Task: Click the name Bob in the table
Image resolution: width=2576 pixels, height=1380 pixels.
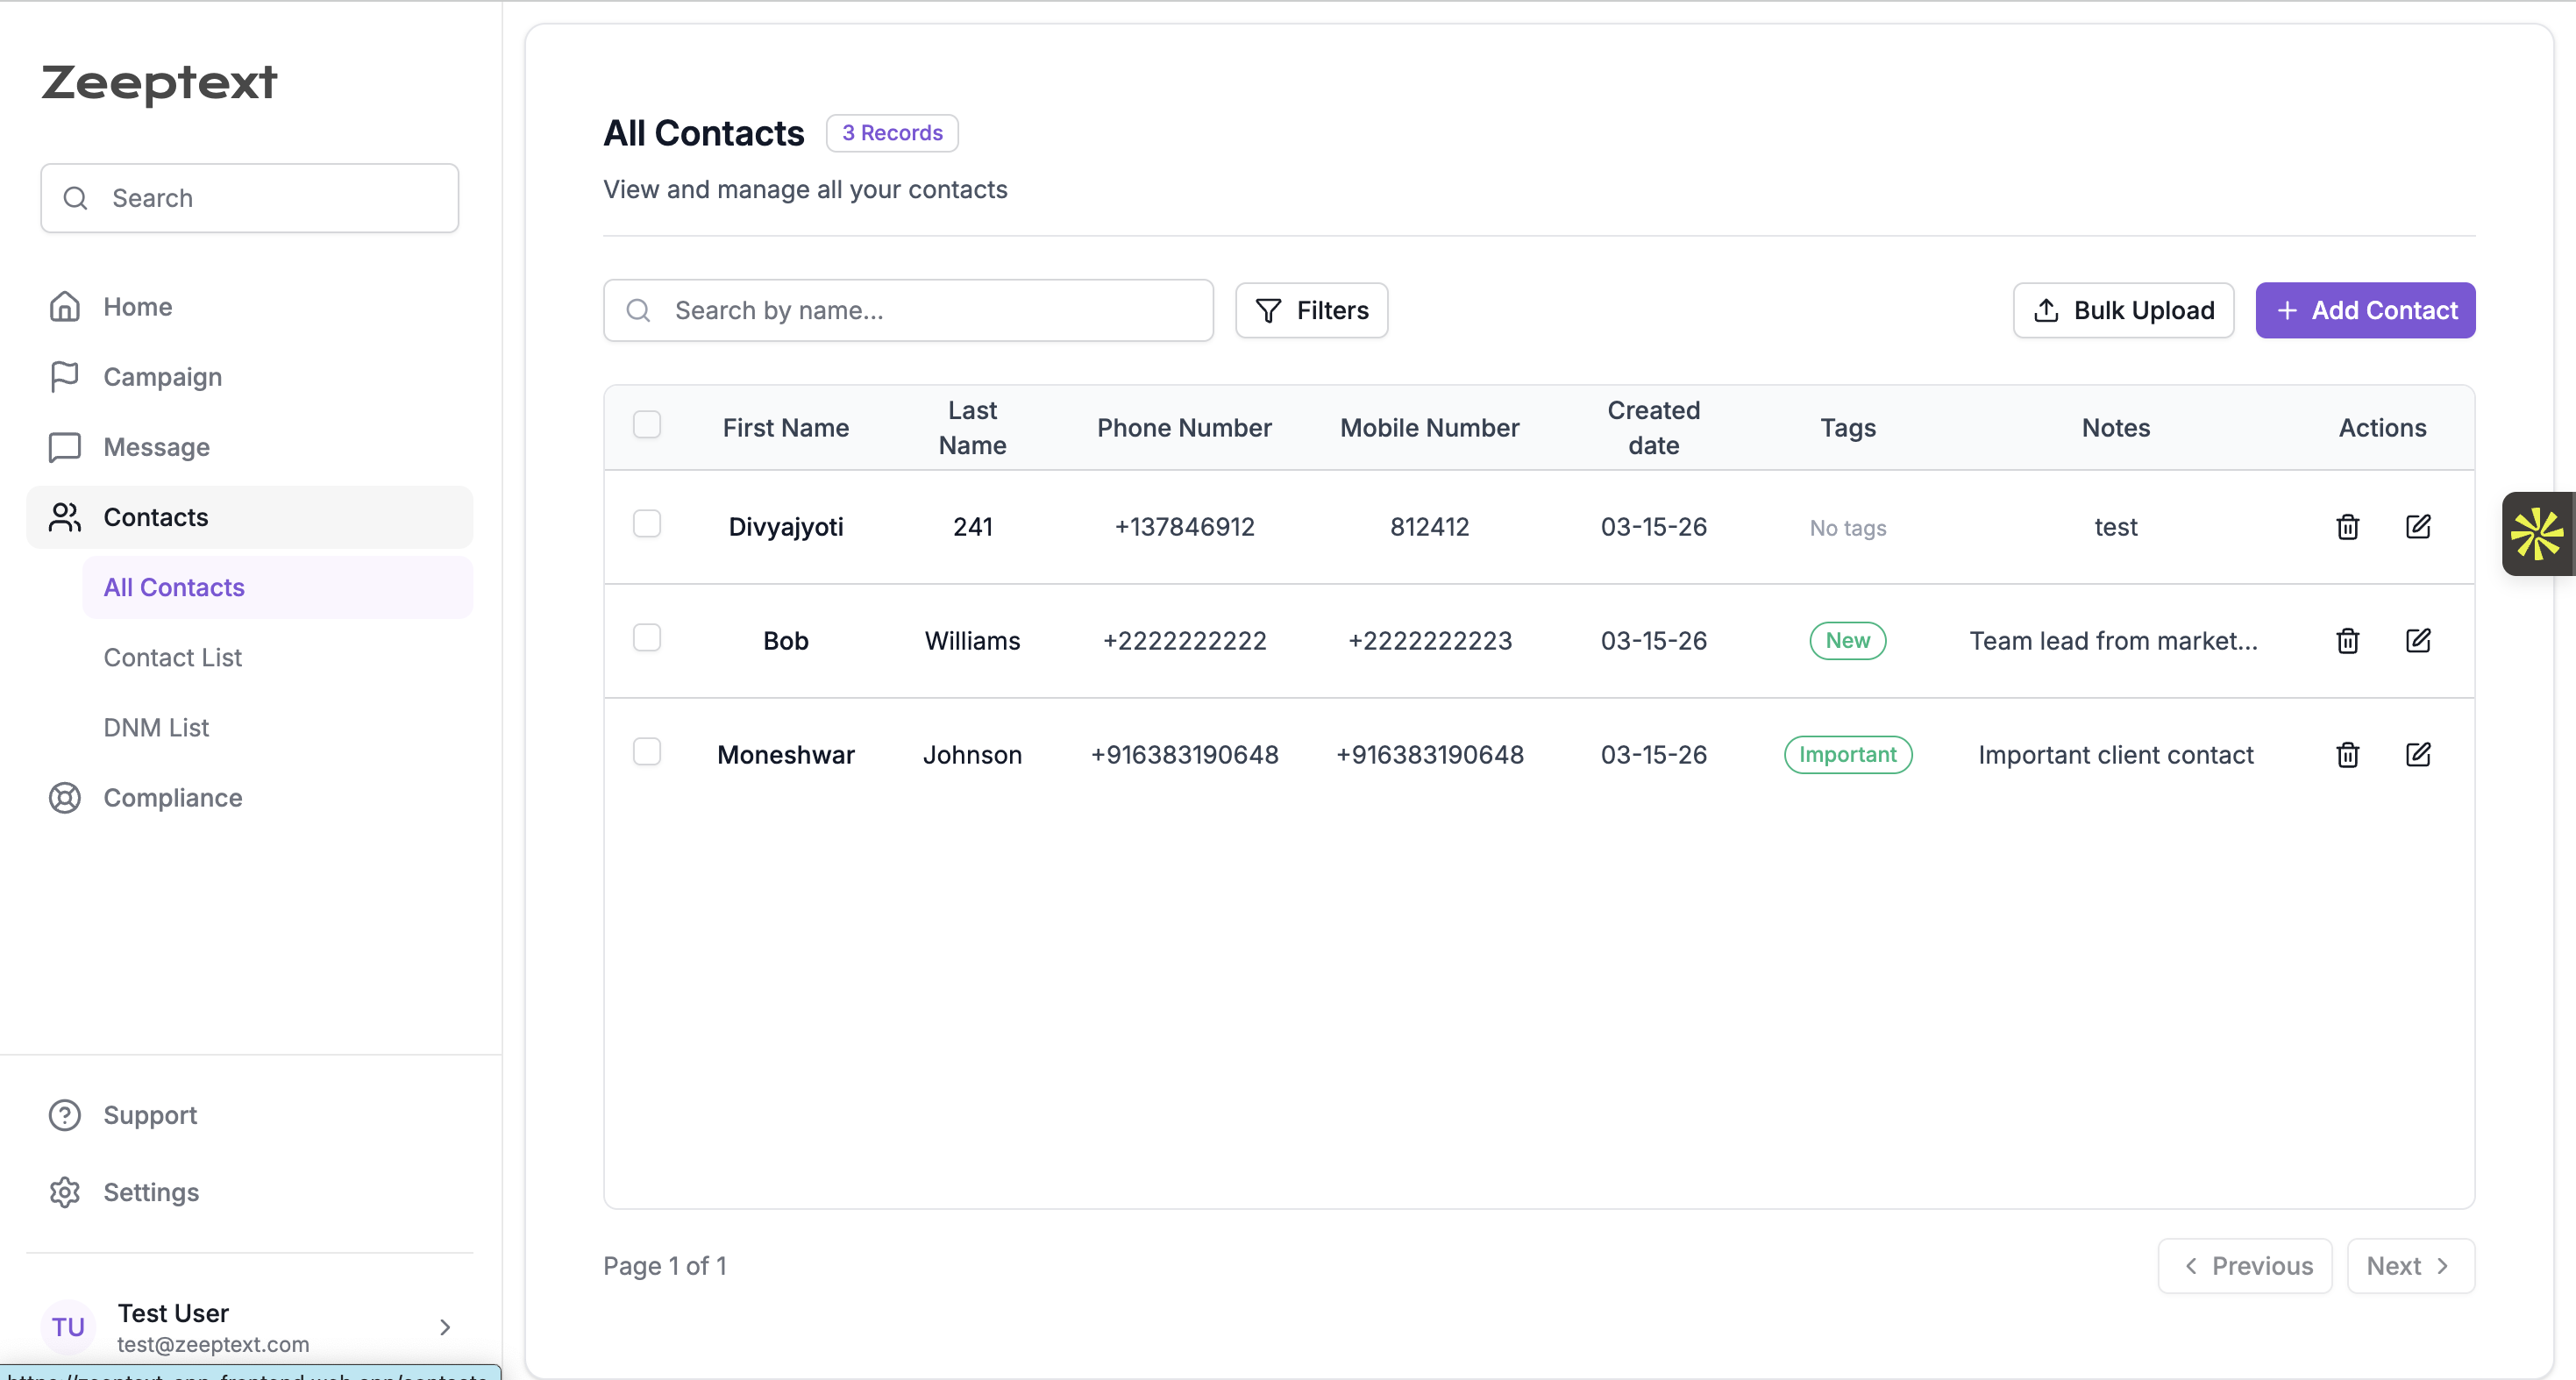Action: 785,641
